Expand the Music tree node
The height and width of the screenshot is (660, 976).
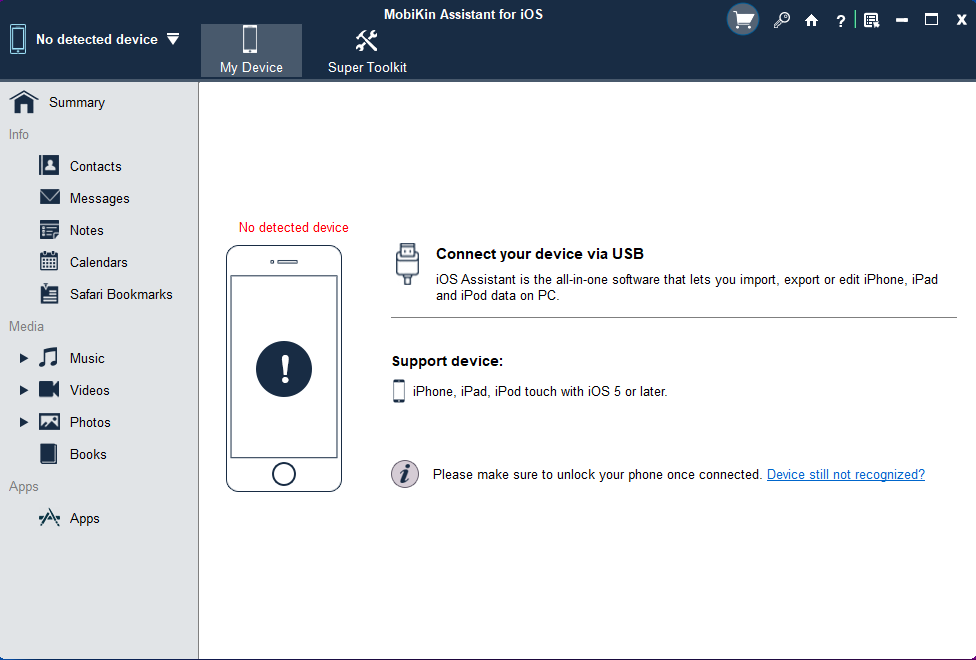coord(24,358)
